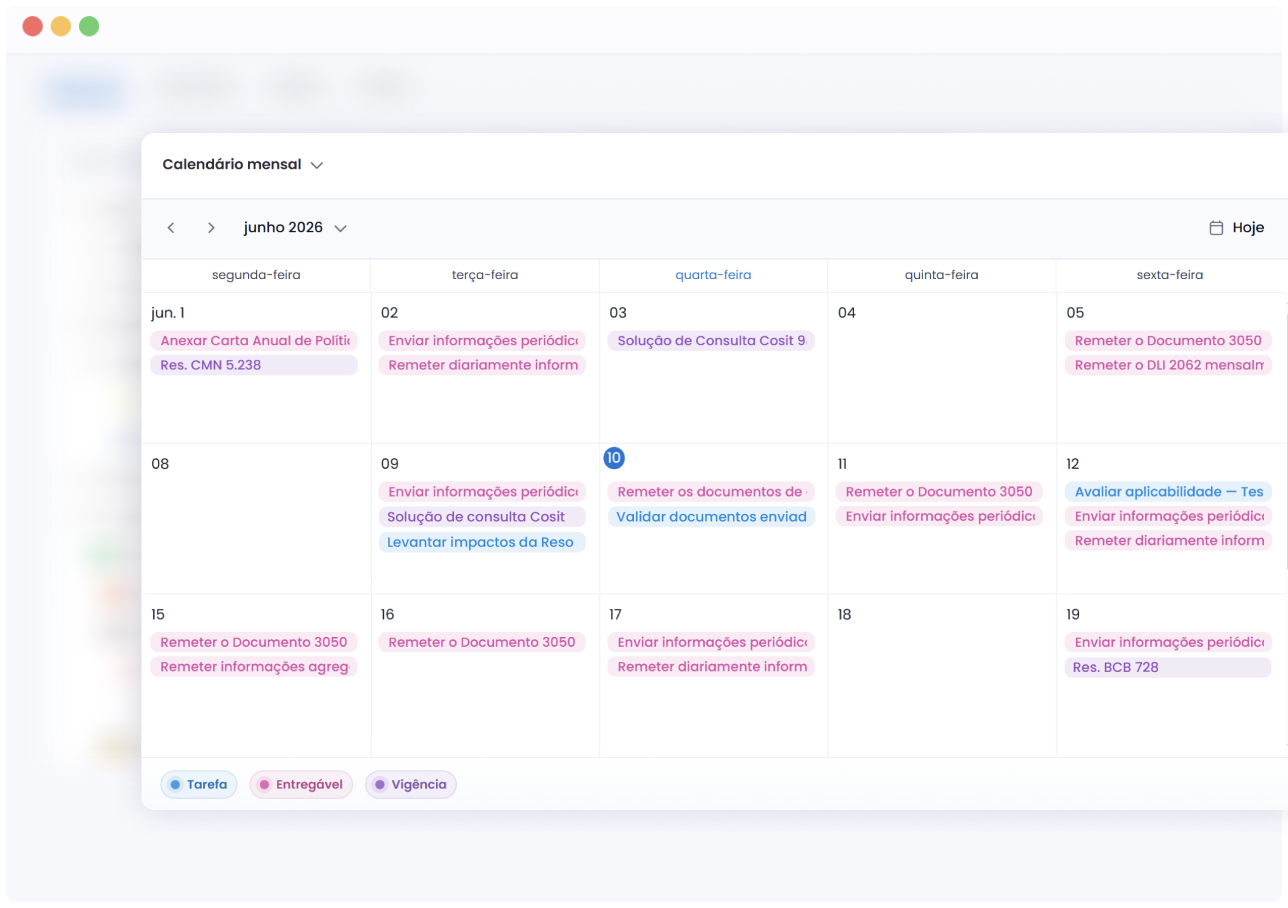Screen dimensions: 1288x908
Task: Open Enviar informações periódic on day 17
Action: (x=711, y=642)
